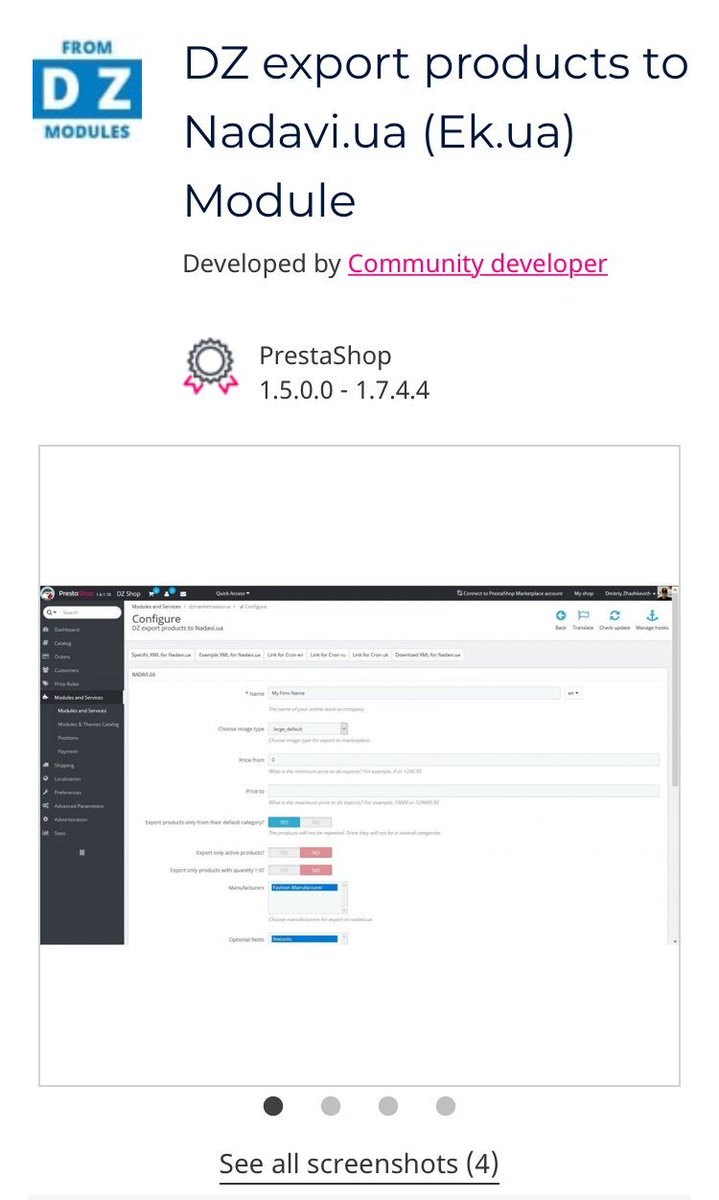Open the large_default image type dropdown in the preview
The image size is (719, 1200).
pos(308,729)
